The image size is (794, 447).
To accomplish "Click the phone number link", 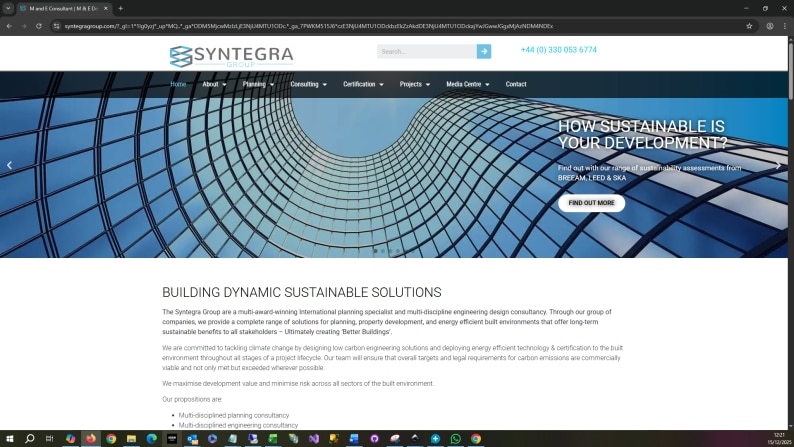I will [558, 50].
